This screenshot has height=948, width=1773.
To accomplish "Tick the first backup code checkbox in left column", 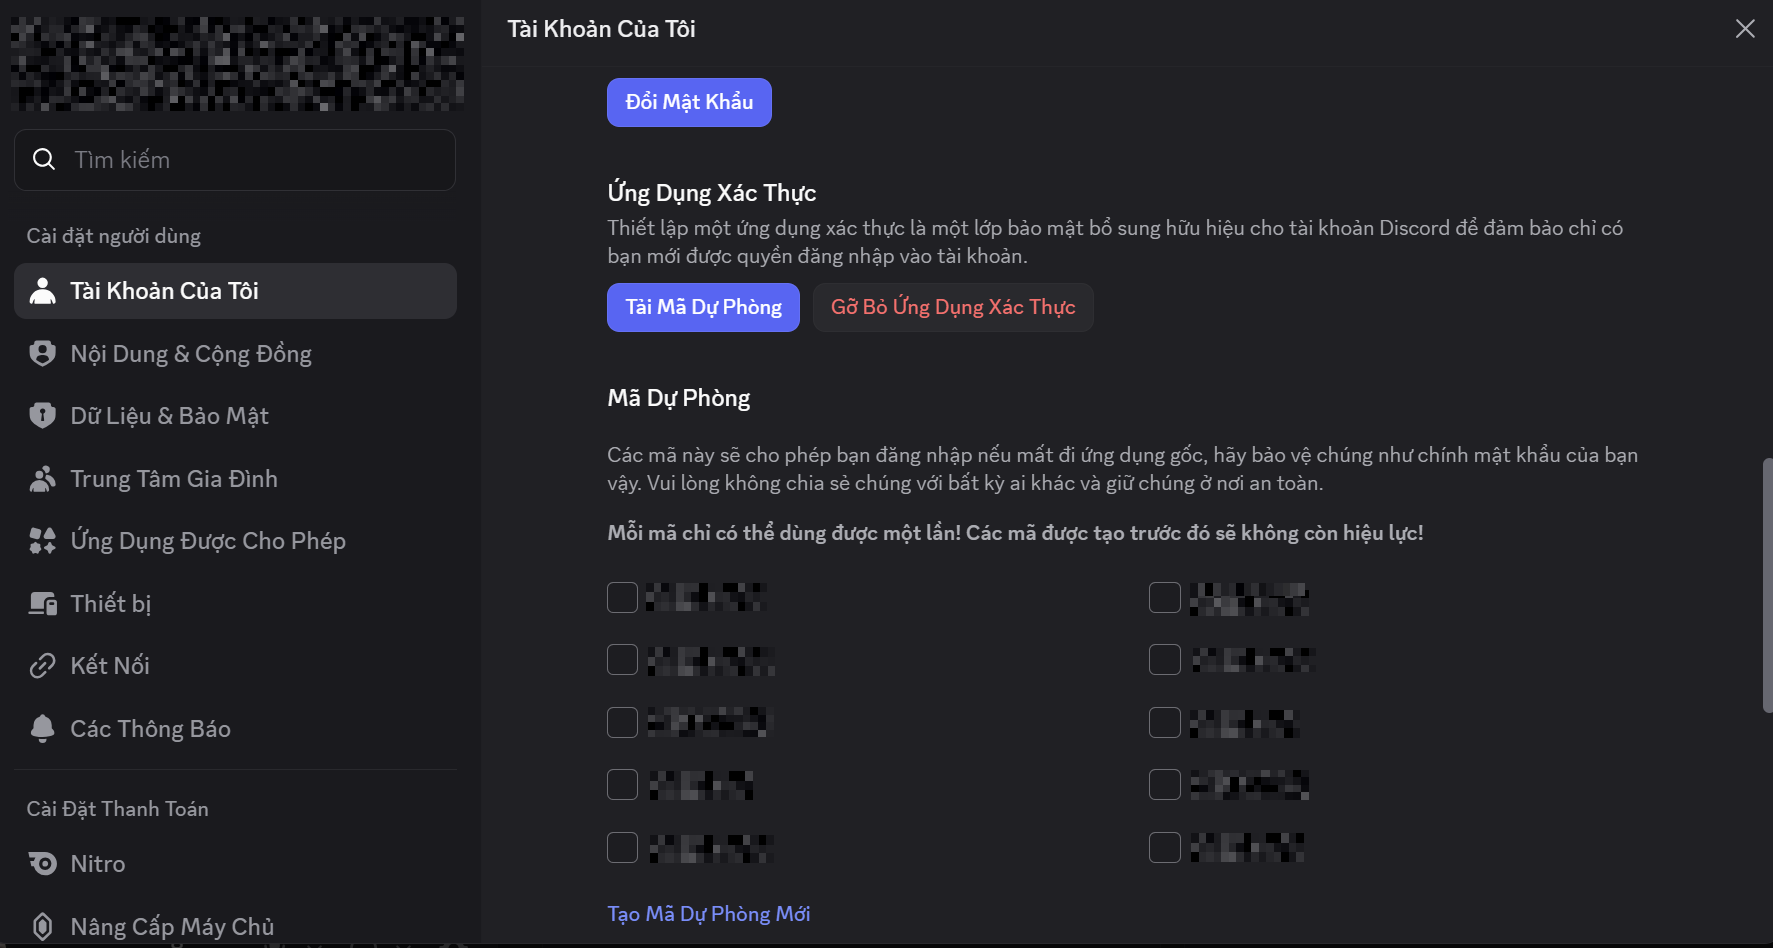I will click(x=622, y=598).
